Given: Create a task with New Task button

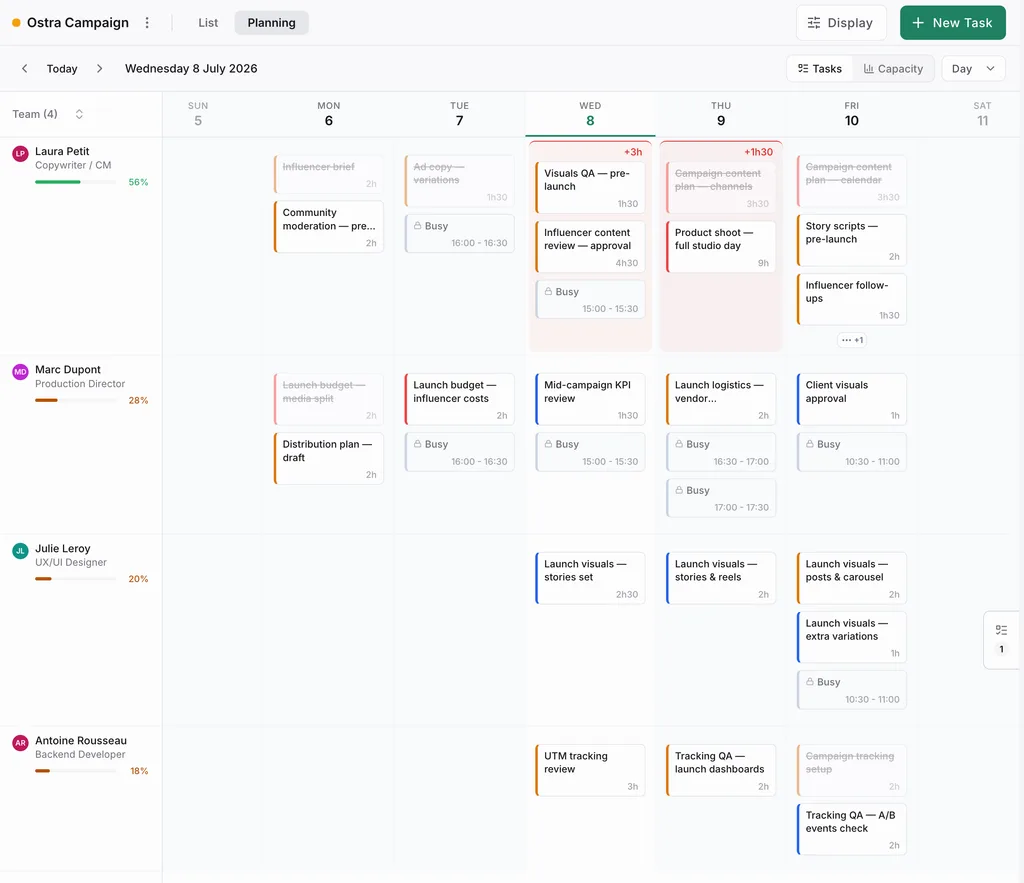Looking at the screenshot, I should coord(953,23).
